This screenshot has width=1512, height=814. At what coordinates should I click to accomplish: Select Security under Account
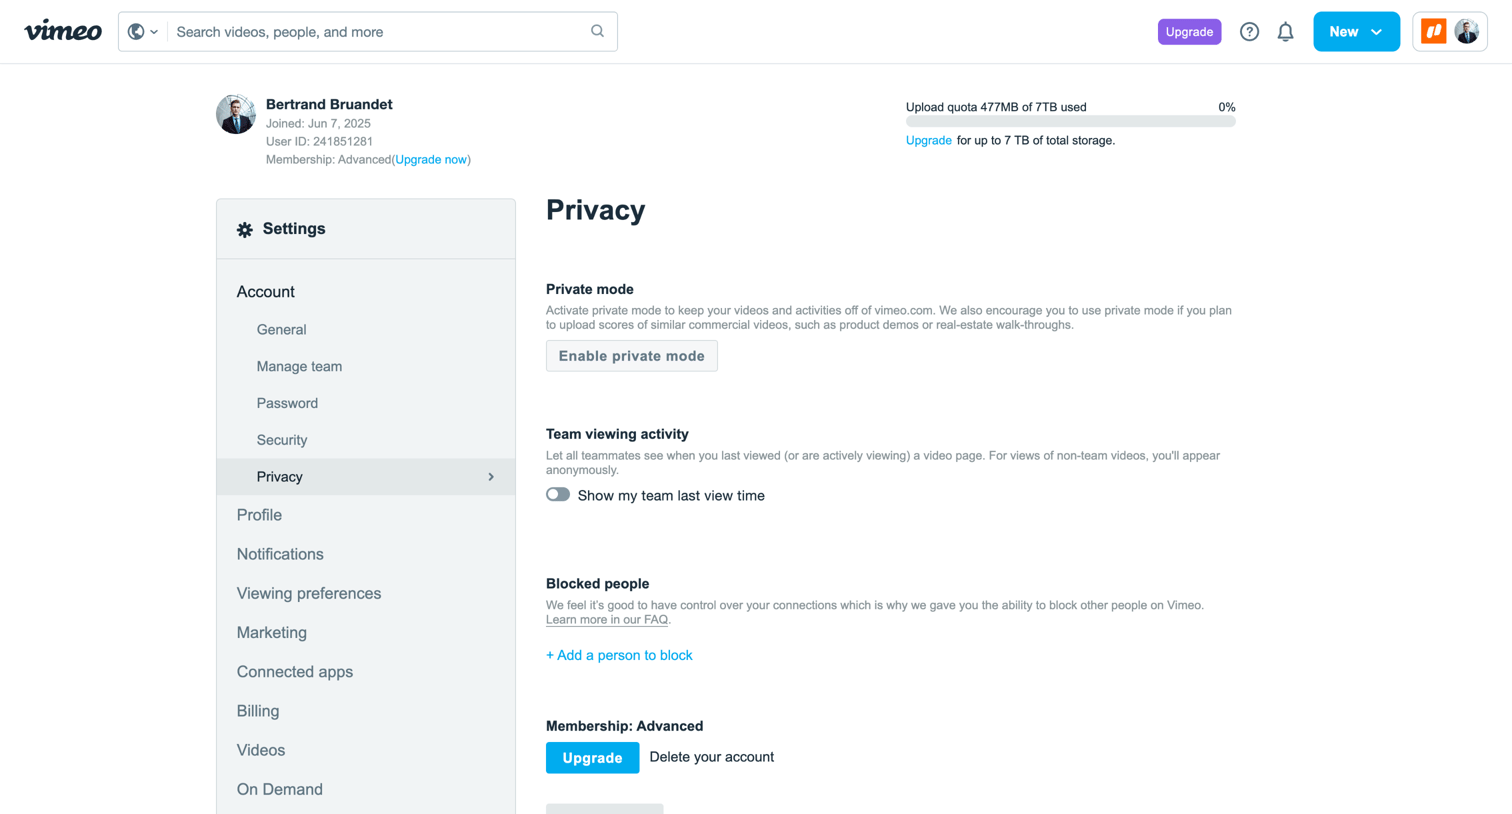coord(282,440)
